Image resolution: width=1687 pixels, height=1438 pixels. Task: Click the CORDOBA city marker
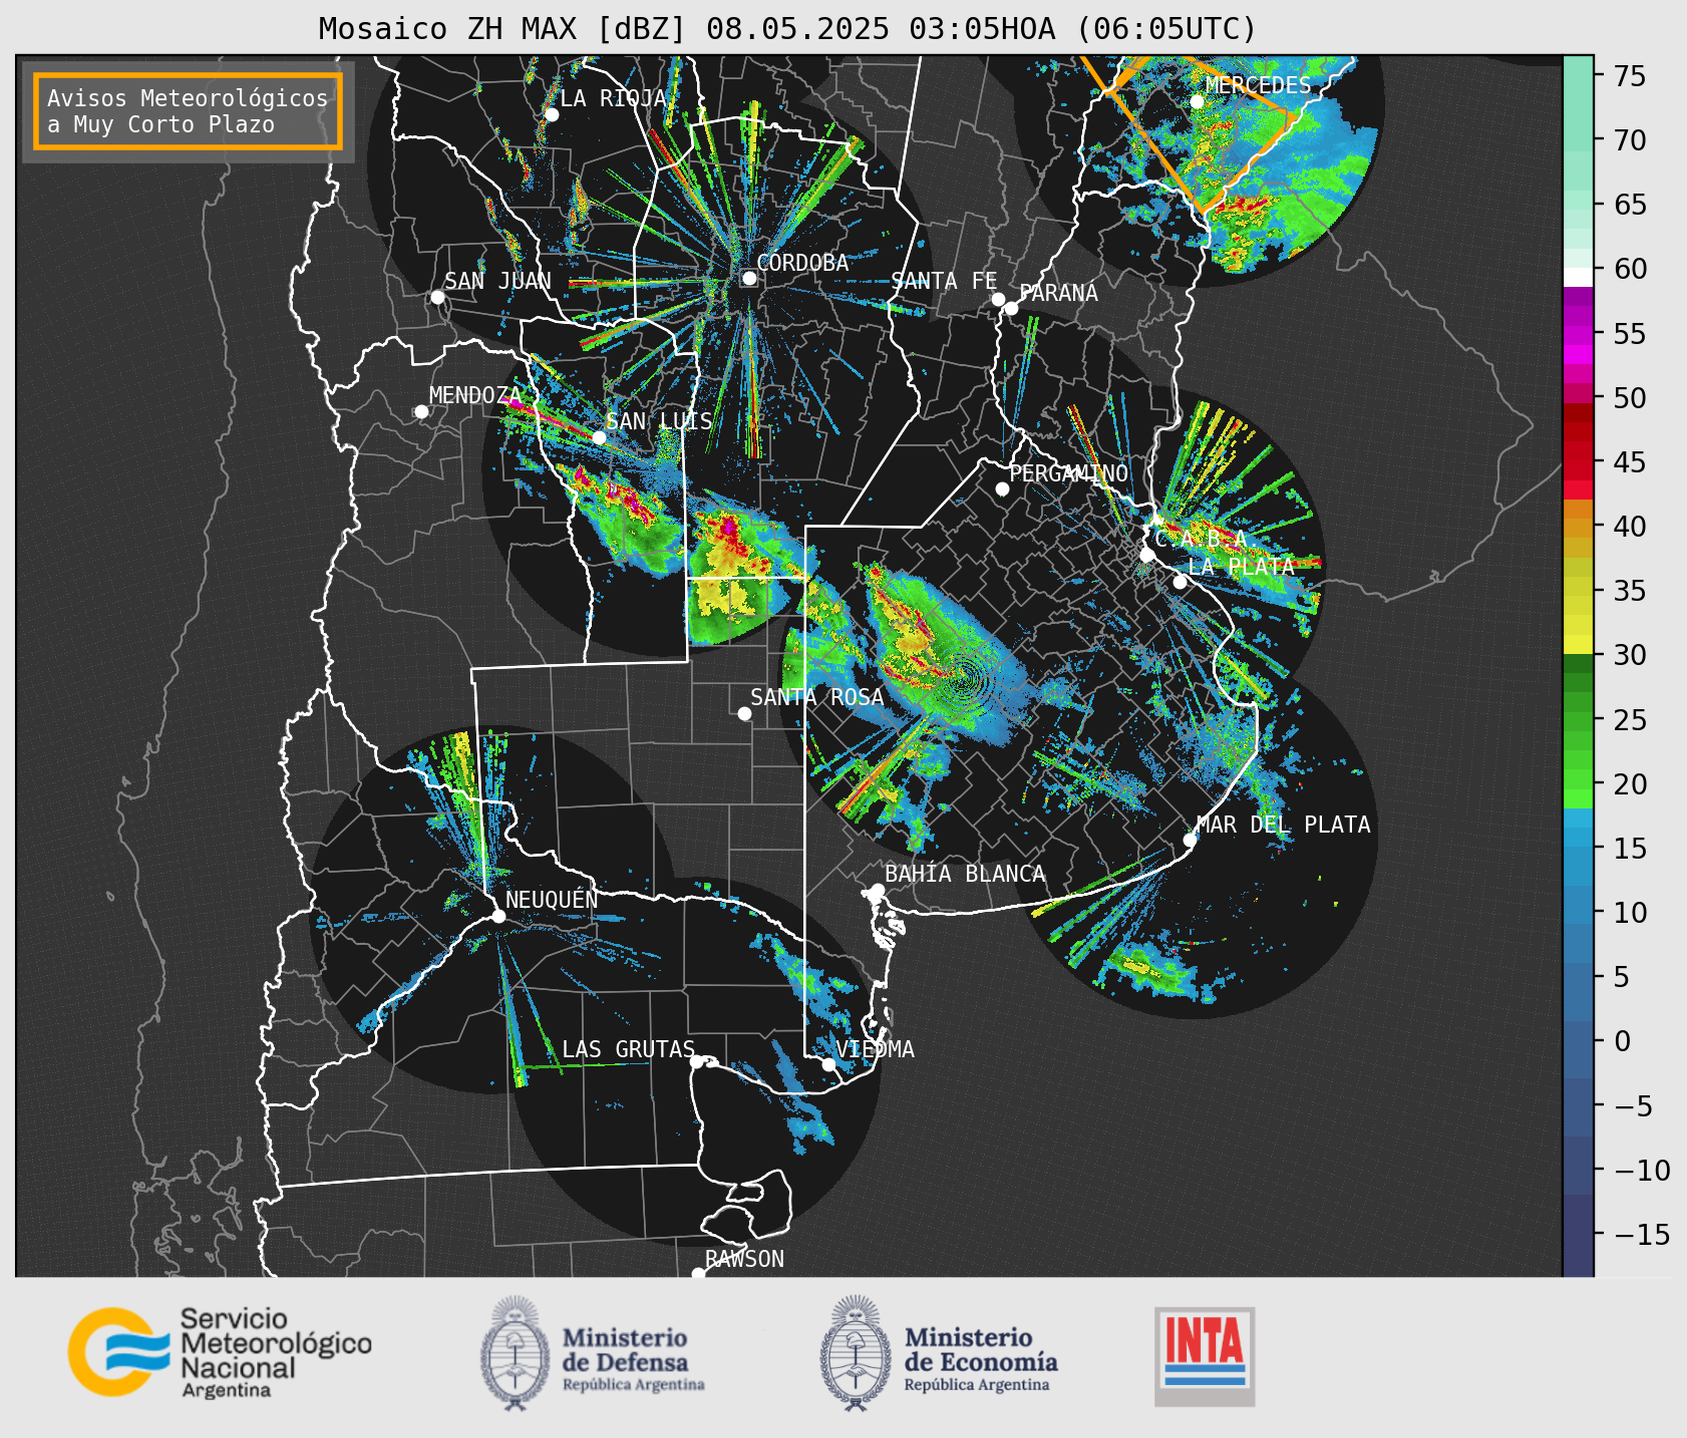(x=749, y=278)
